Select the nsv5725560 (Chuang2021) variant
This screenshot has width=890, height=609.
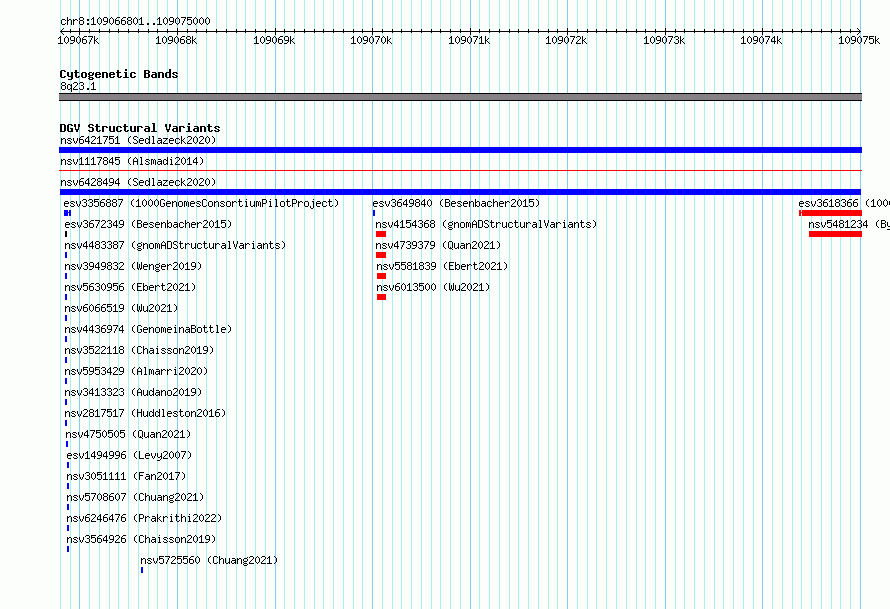click(x=209, y=560)
